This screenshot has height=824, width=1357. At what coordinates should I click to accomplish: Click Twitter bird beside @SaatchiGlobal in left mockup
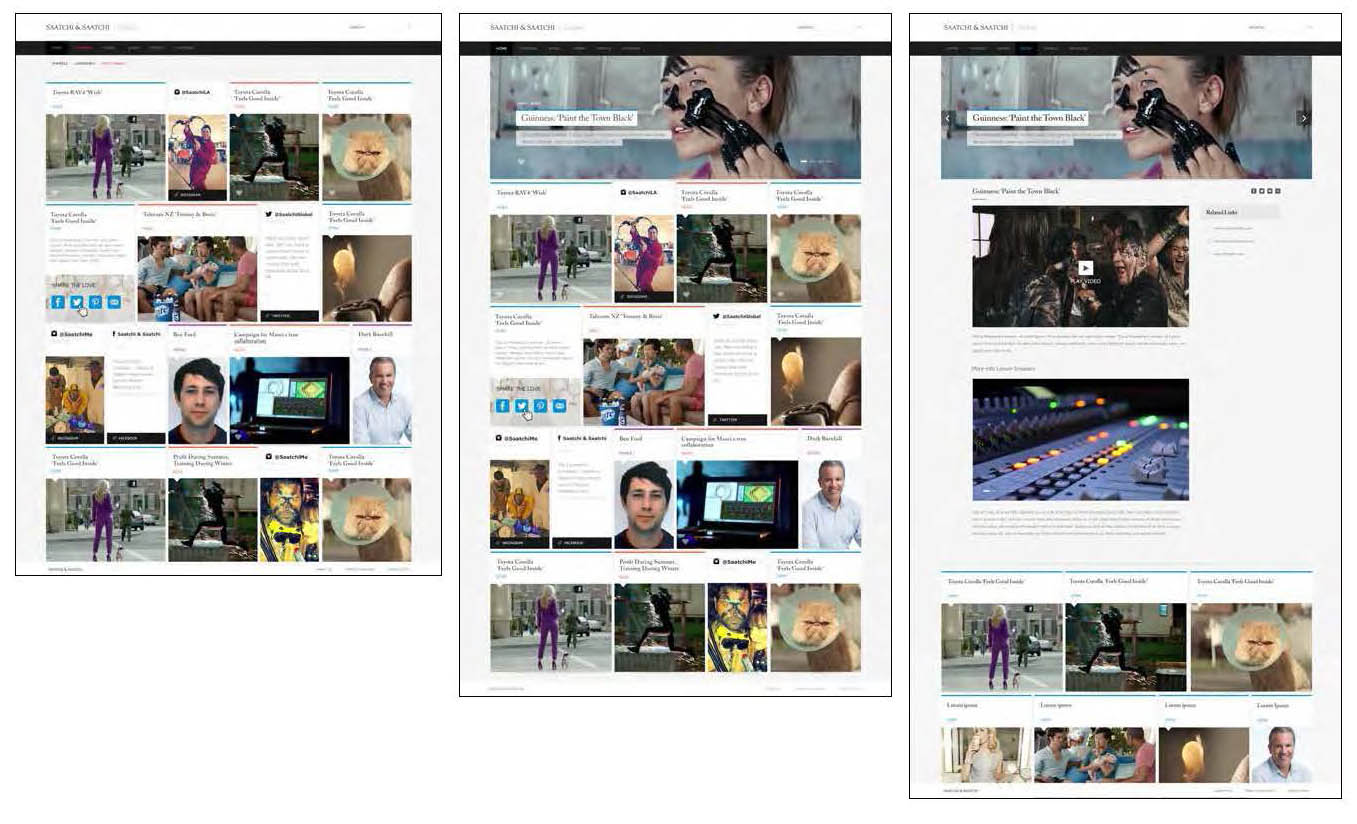coord(269,214)
